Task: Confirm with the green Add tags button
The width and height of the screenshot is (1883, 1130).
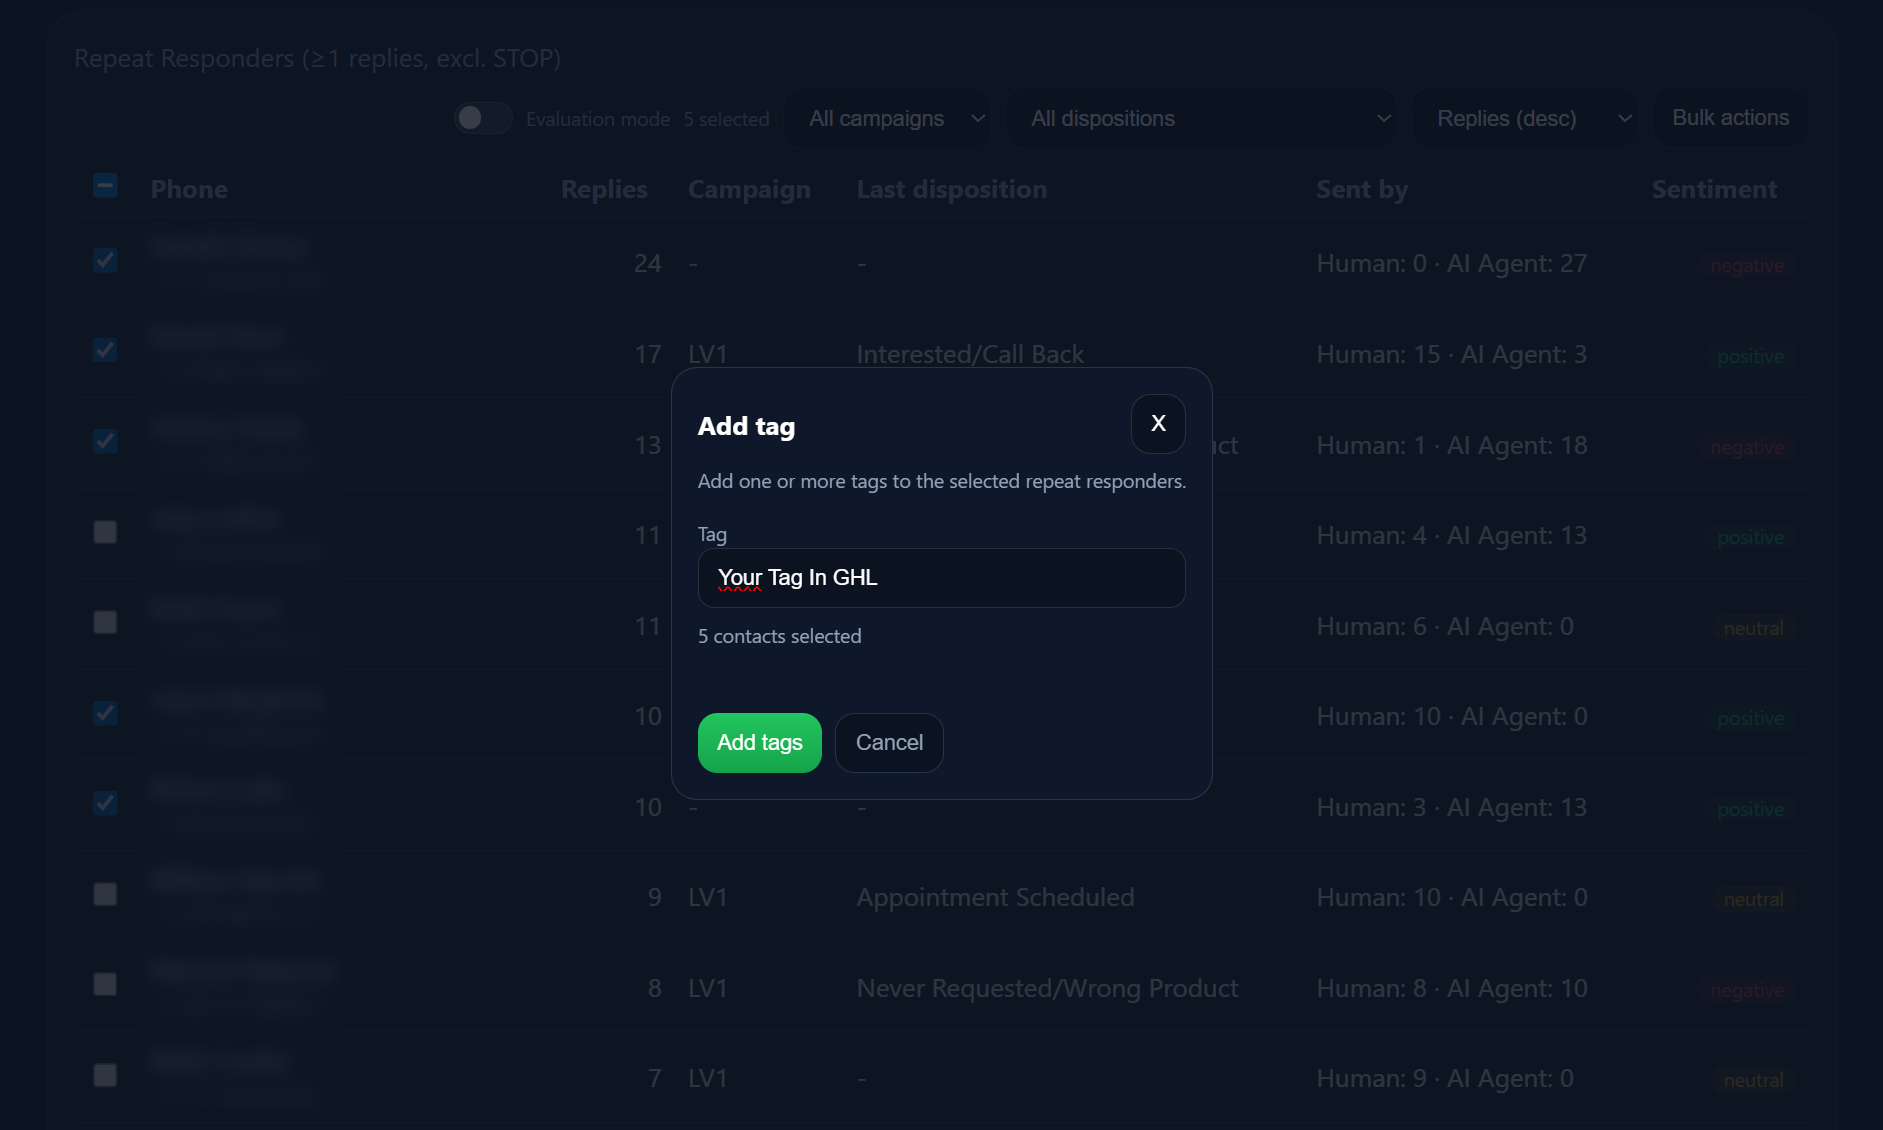Action: 759,742
